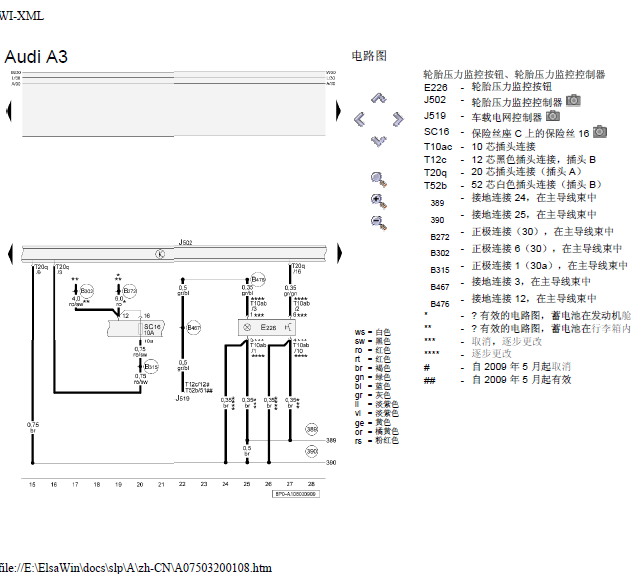631x574 pixels.
Task: Zoom in with the plus magnifier
Action: click(378, 201)
